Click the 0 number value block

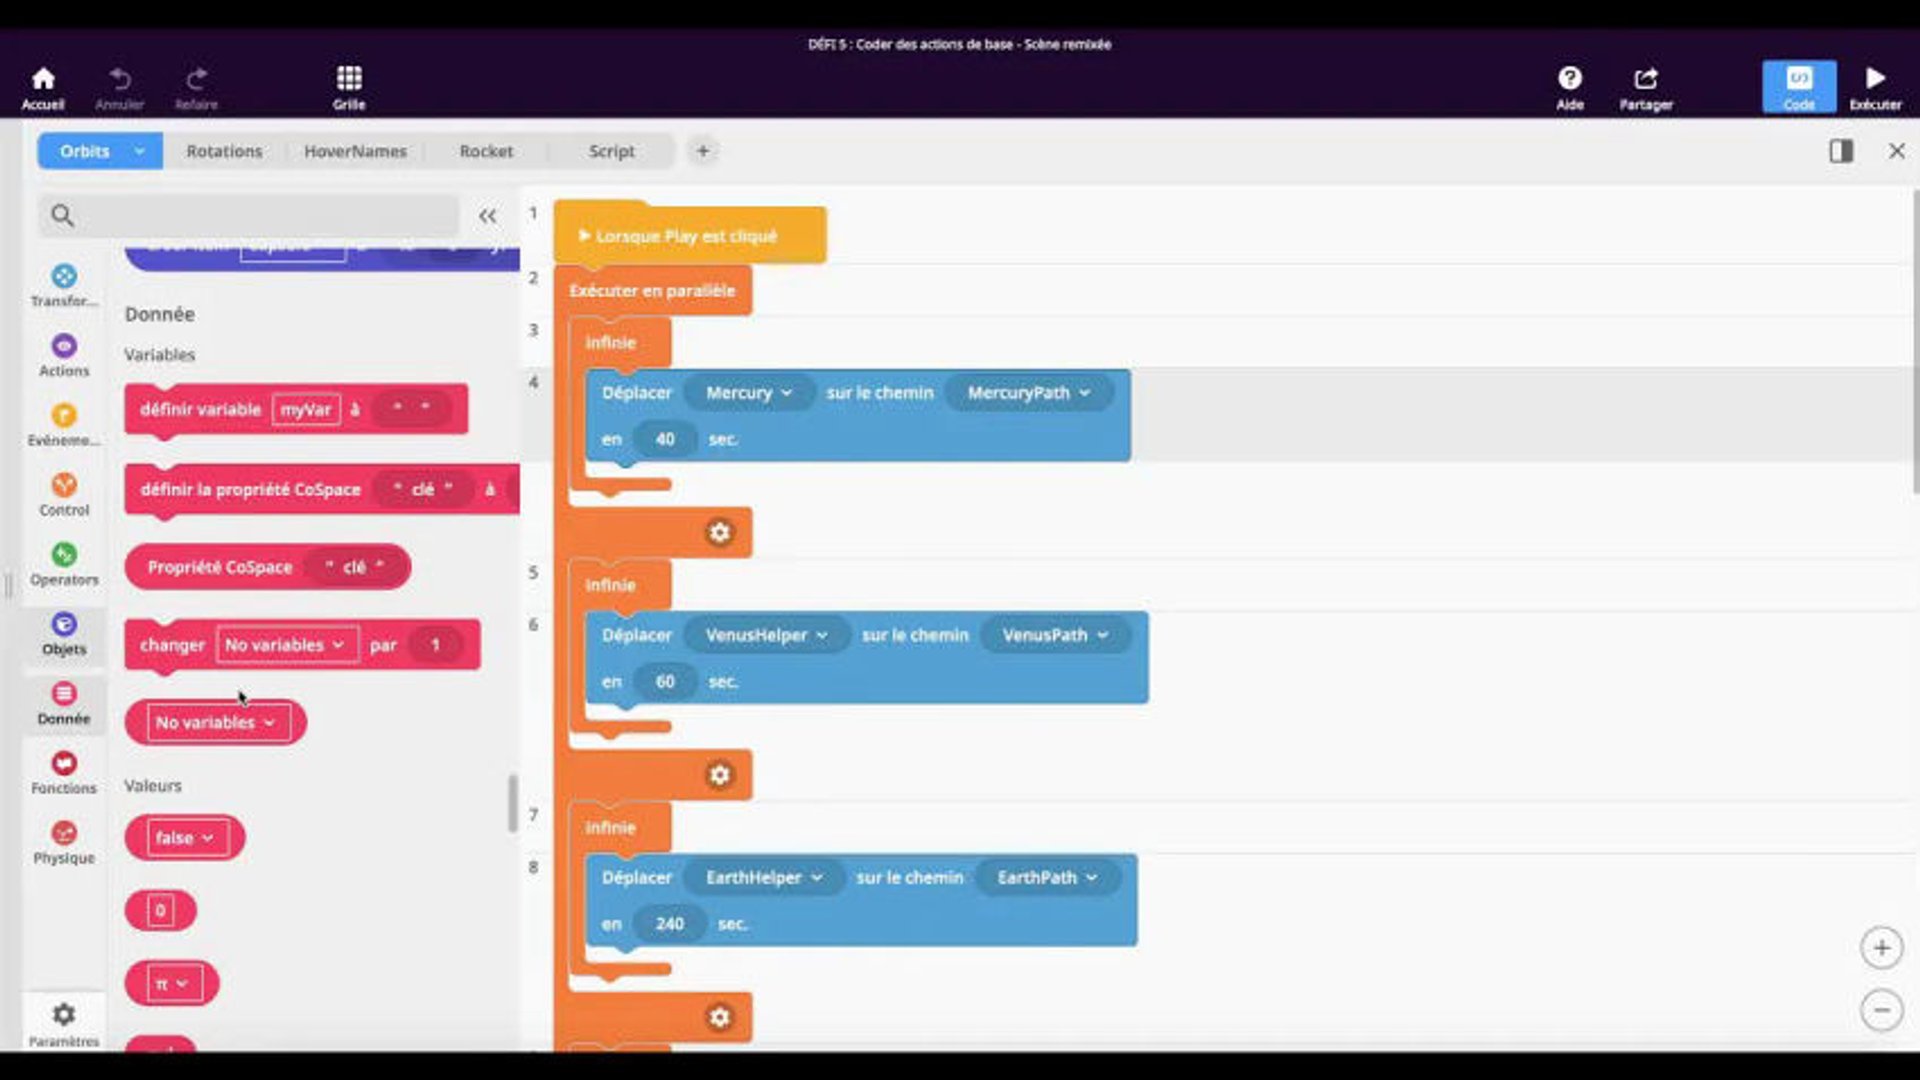160,911
